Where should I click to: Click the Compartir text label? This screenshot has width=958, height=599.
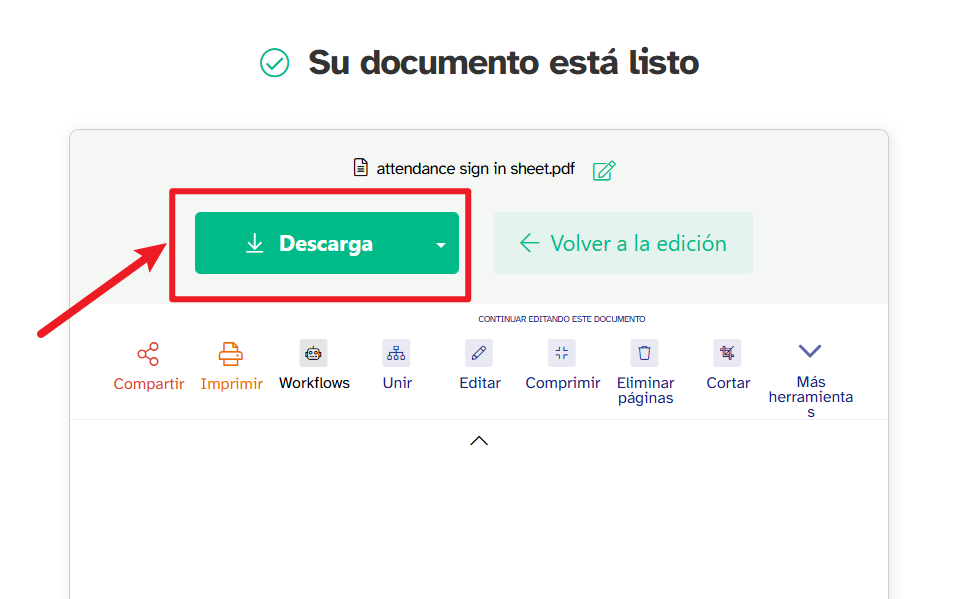click(x=148, y=382)
